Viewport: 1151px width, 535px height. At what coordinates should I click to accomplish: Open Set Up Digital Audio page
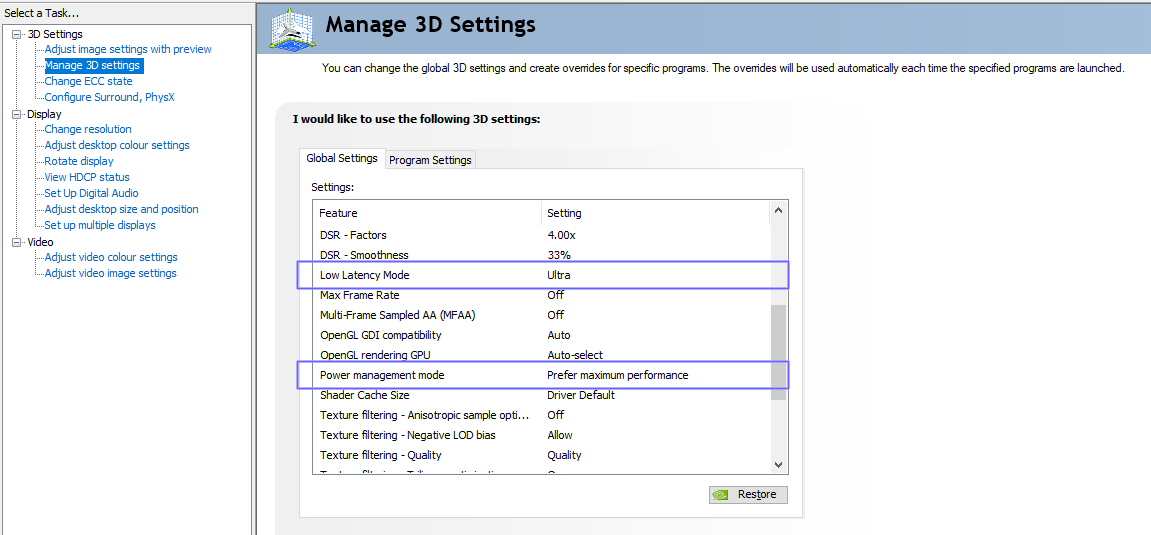(x=91, y=193)
